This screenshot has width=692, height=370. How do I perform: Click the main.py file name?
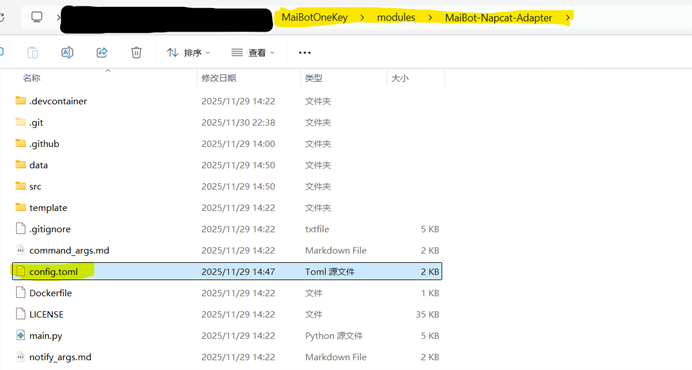click(x=46, y=336)
